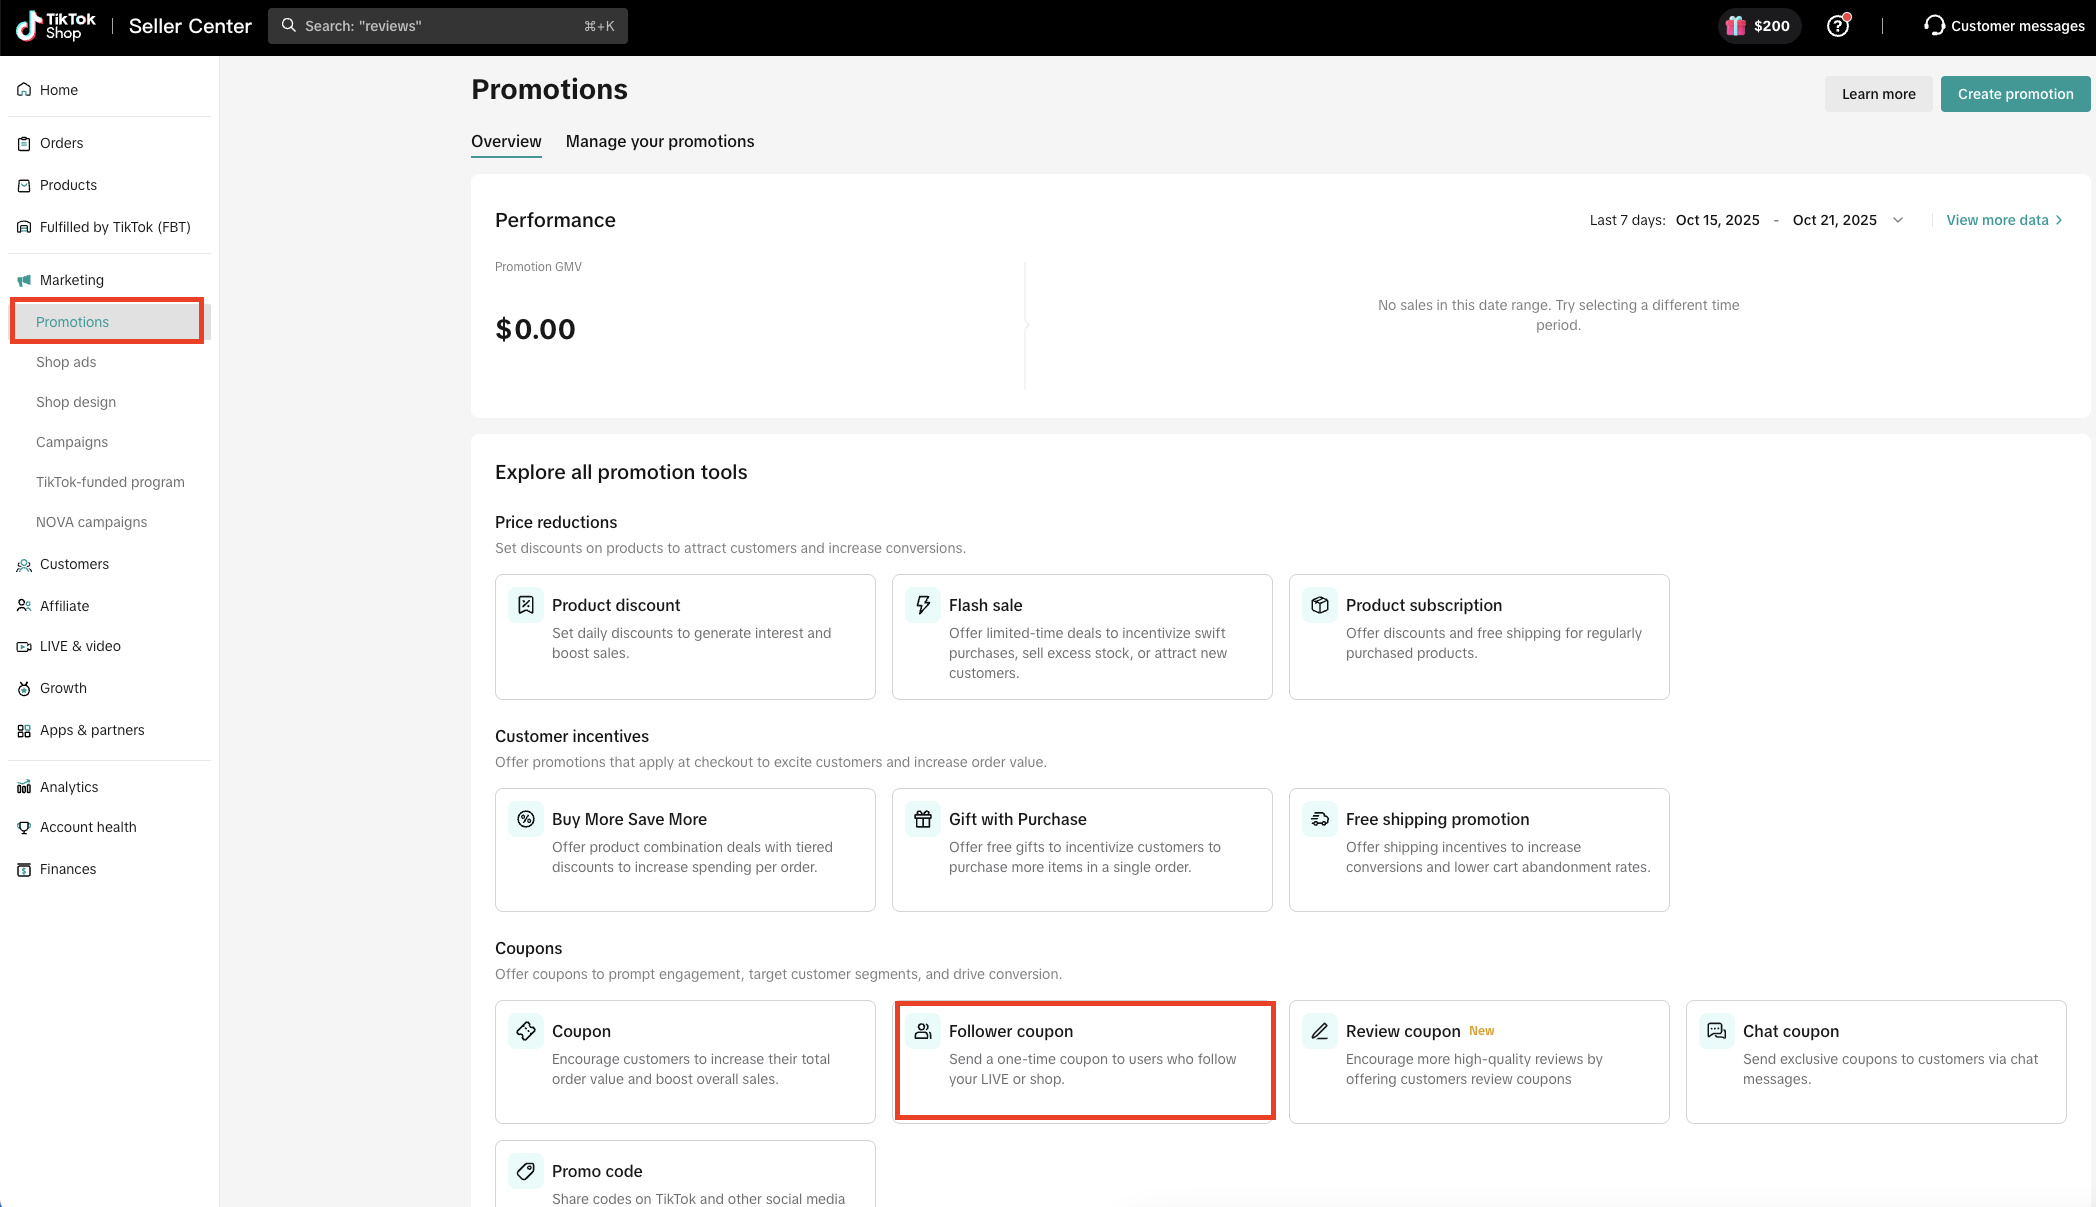Click the Chat coupon message icon

(x=1717, y=1031)
